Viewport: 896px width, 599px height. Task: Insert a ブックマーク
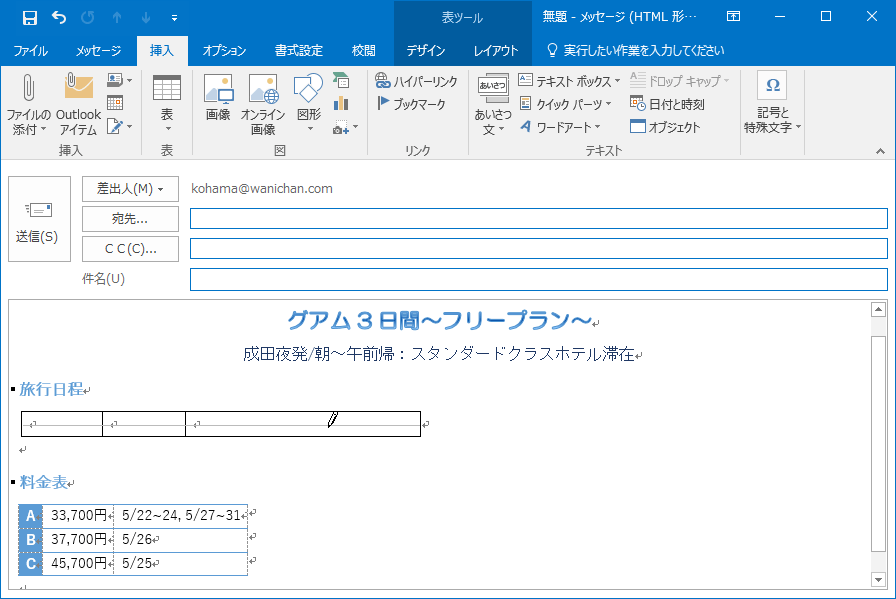click(411, 104)
